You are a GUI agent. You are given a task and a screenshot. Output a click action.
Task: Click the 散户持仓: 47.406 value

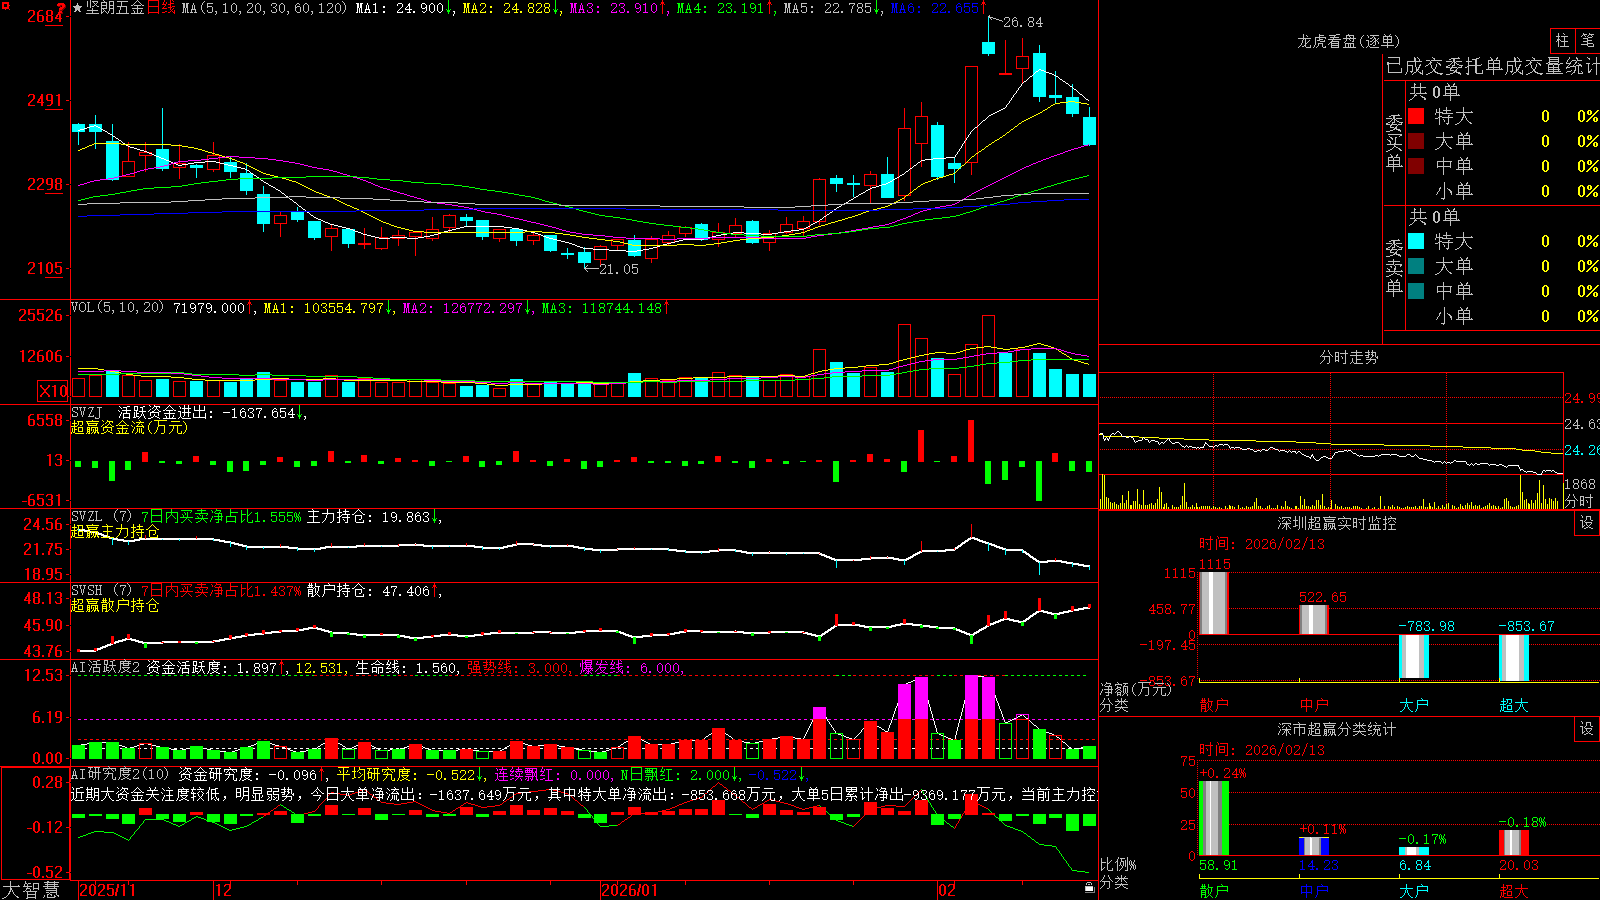(372, 591)
